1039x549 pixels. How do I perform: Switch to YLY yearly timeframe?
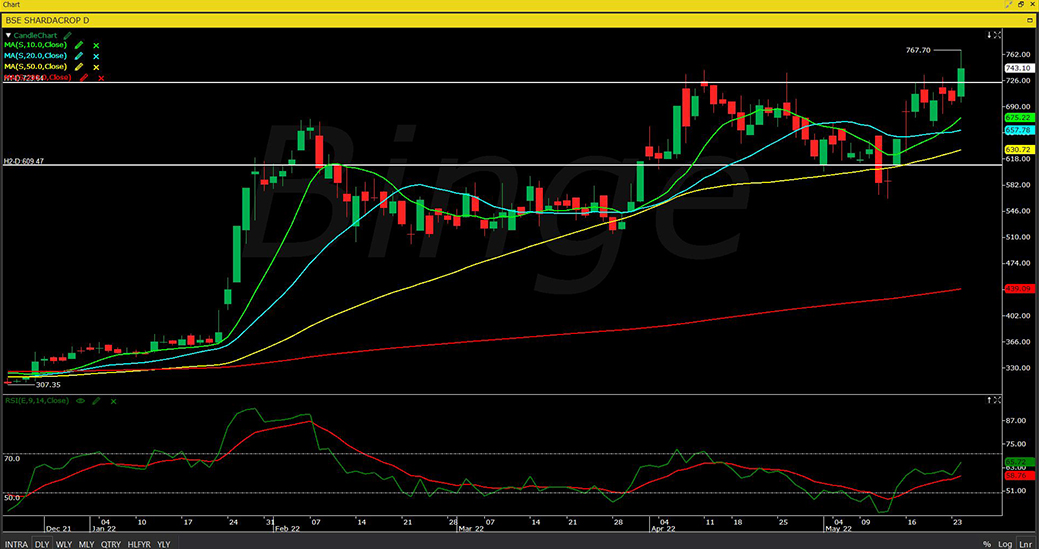(x=163, y=544)
